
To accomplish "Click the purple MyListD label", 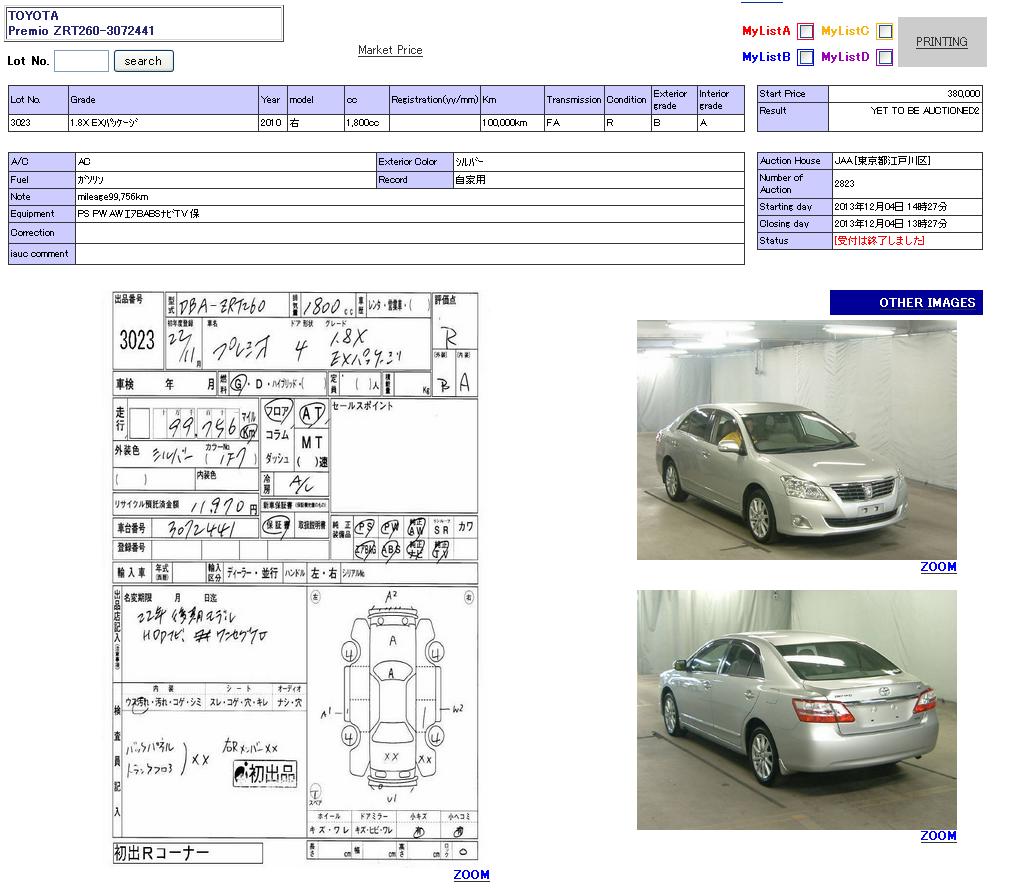I will [x=845, y=57].
